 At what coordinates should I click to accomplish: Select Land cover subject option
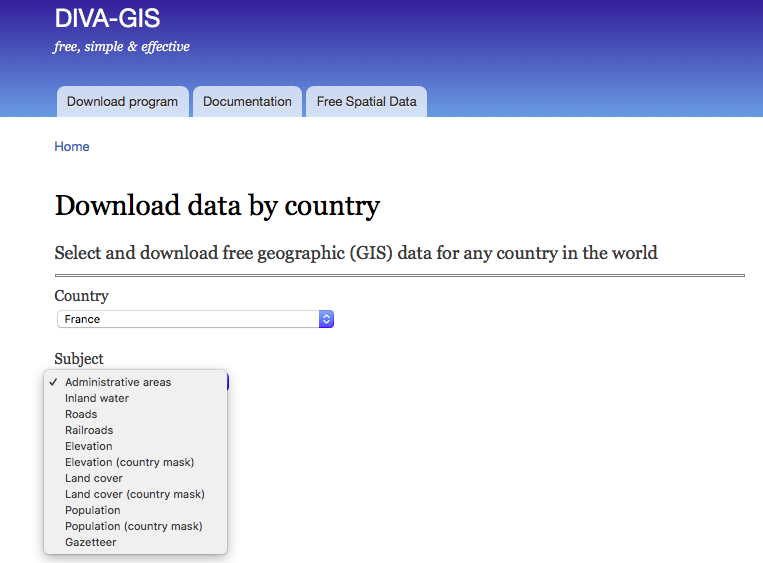(x=135, y=478)
